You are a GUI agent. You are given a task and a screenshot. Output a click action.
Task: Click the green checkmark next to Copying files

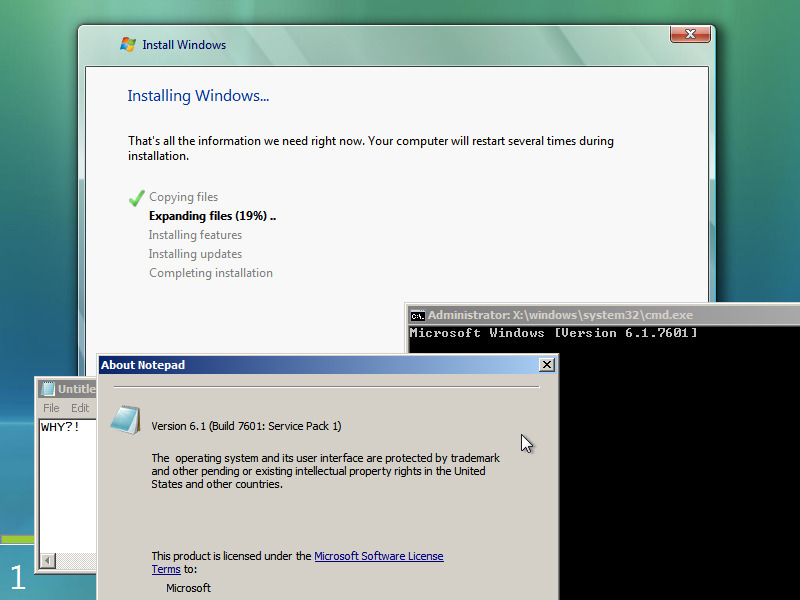tap(136, 197)
